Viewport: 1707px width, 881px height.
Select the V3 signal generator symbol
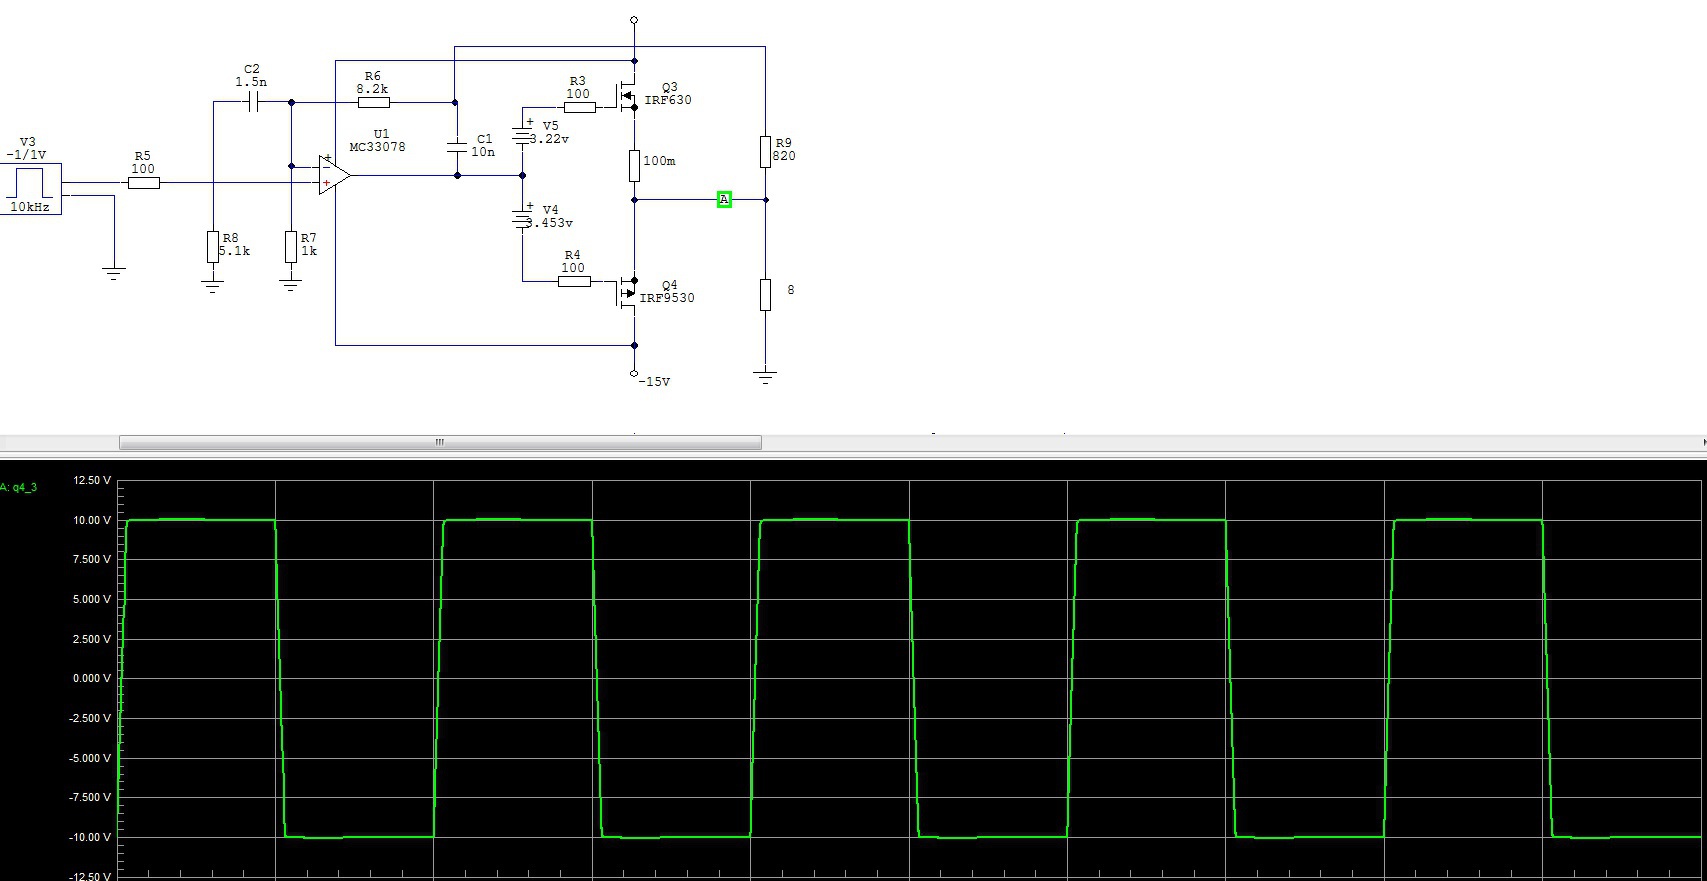coord(30,188)
